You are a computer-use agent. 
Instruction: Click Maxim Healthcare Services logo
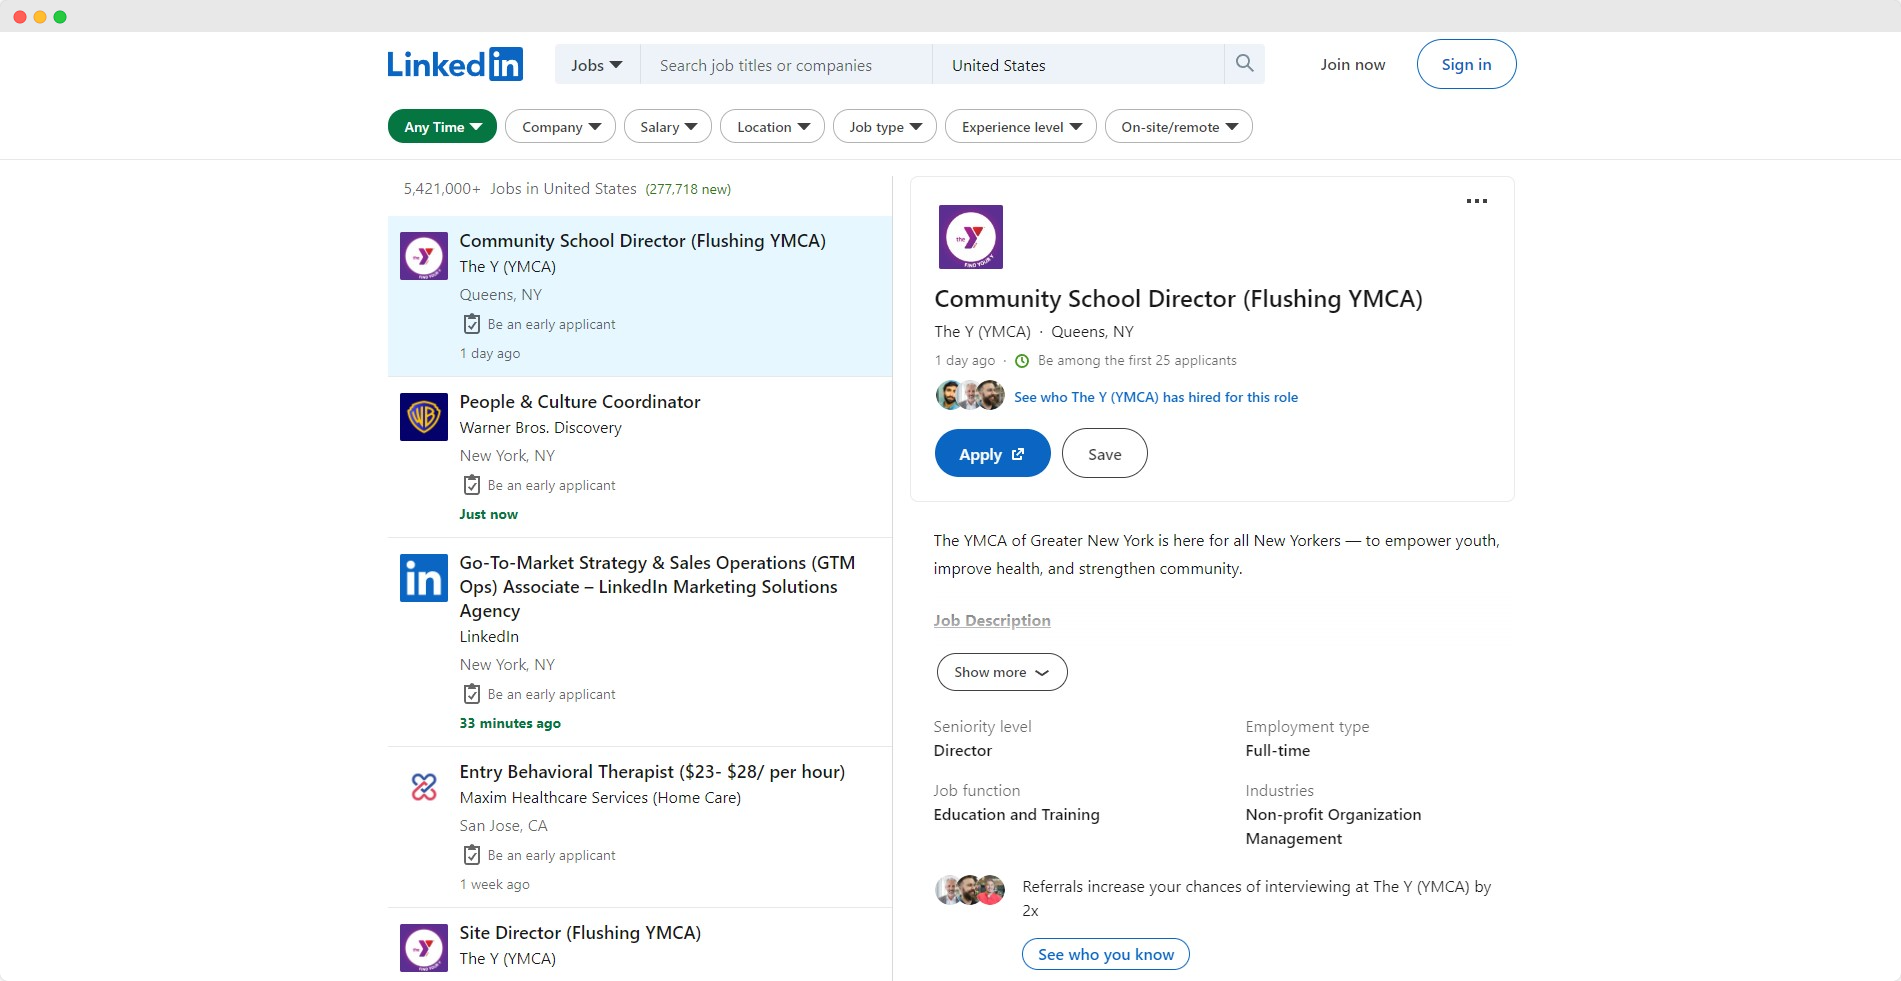click(424, 787)
